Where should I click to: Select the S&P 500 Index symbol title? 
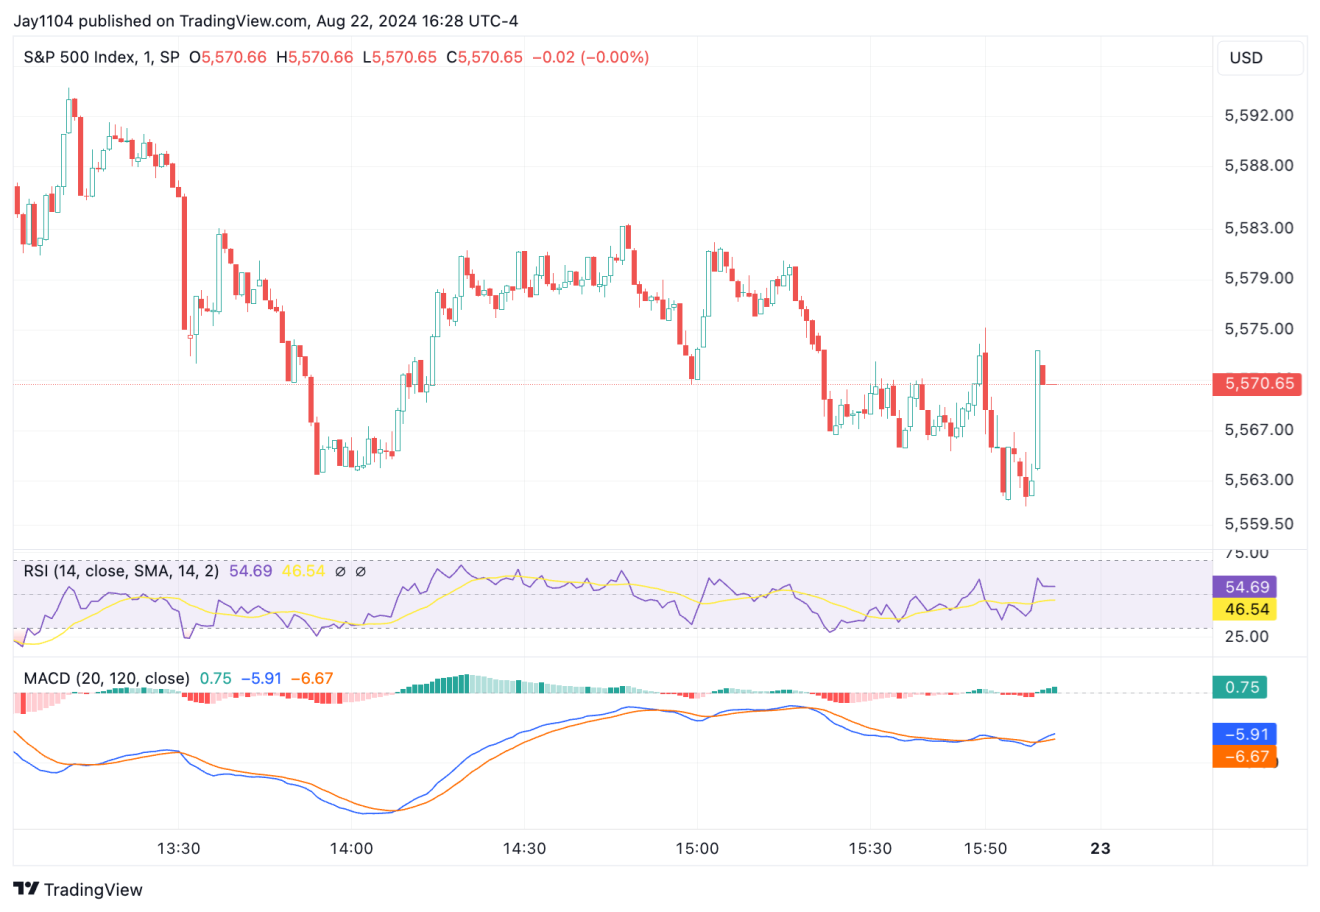(x=79, y=57)
